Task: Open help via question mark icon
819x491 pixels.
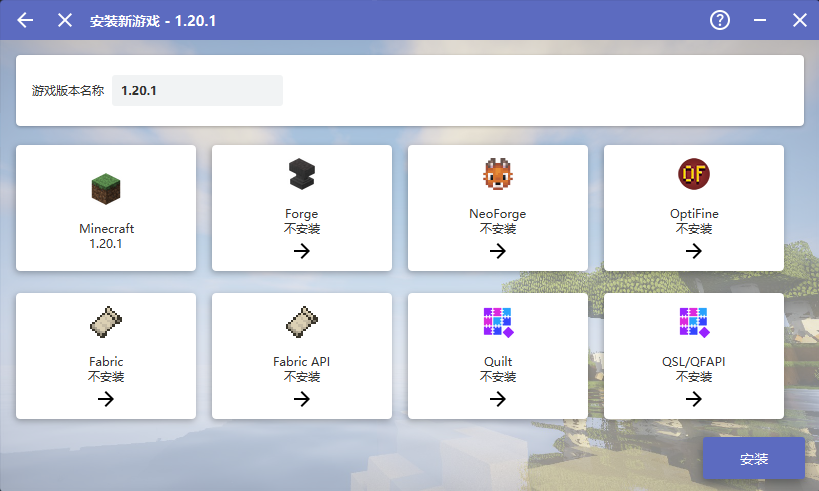Action: tap(720, 20)
